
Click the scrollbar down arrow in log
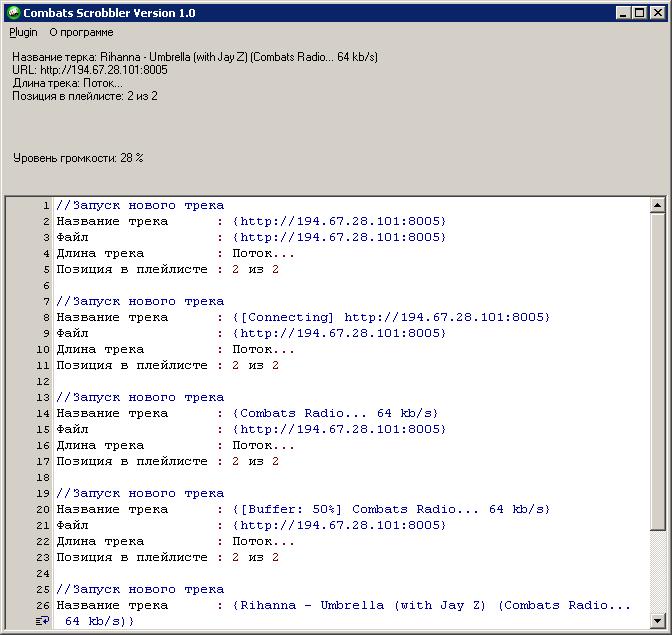pos(657,620)
